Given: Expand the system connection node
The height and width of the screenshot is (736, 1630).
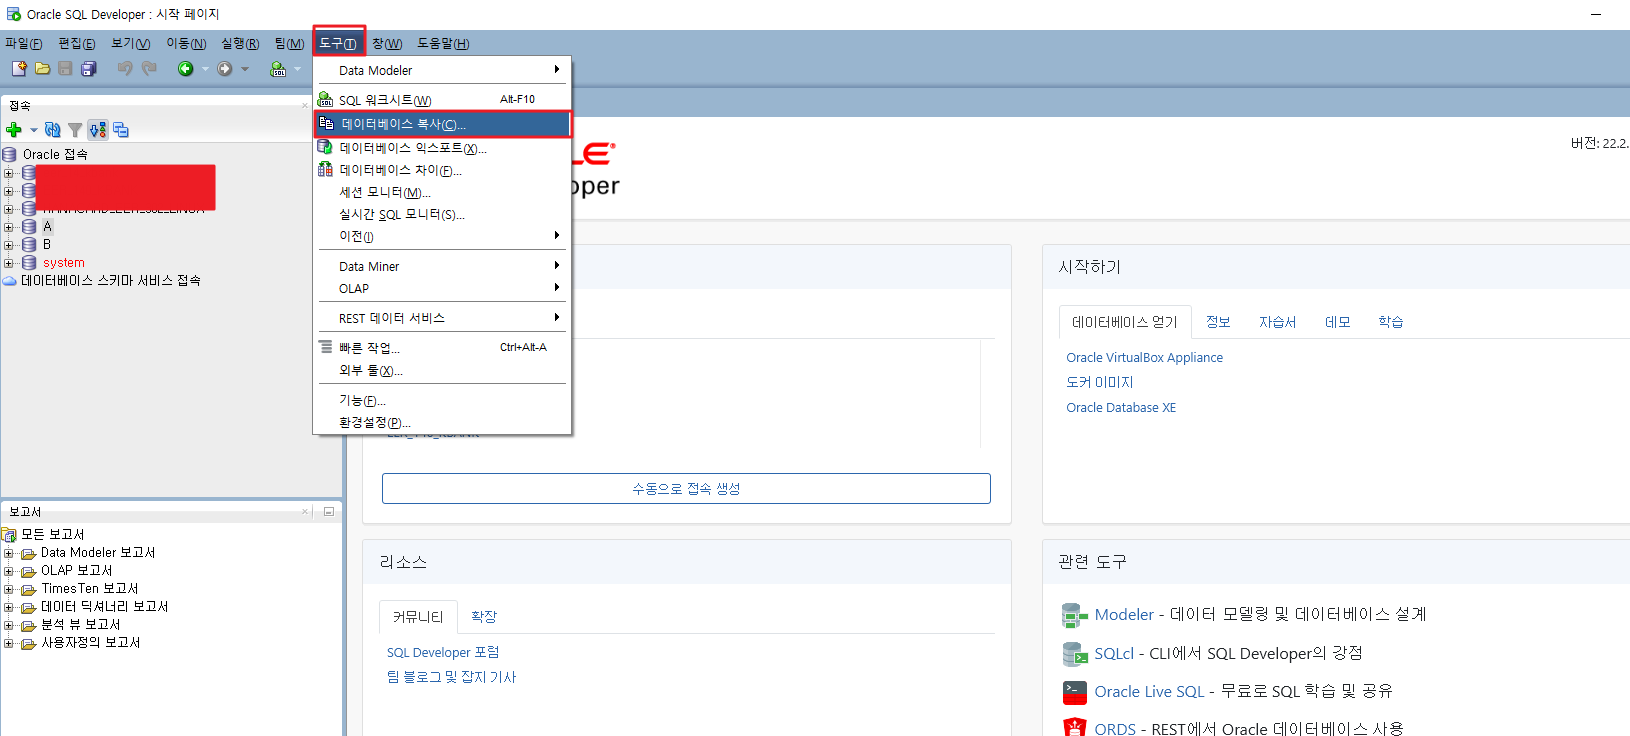Looking at the screenshot, I should click(9, 263).
